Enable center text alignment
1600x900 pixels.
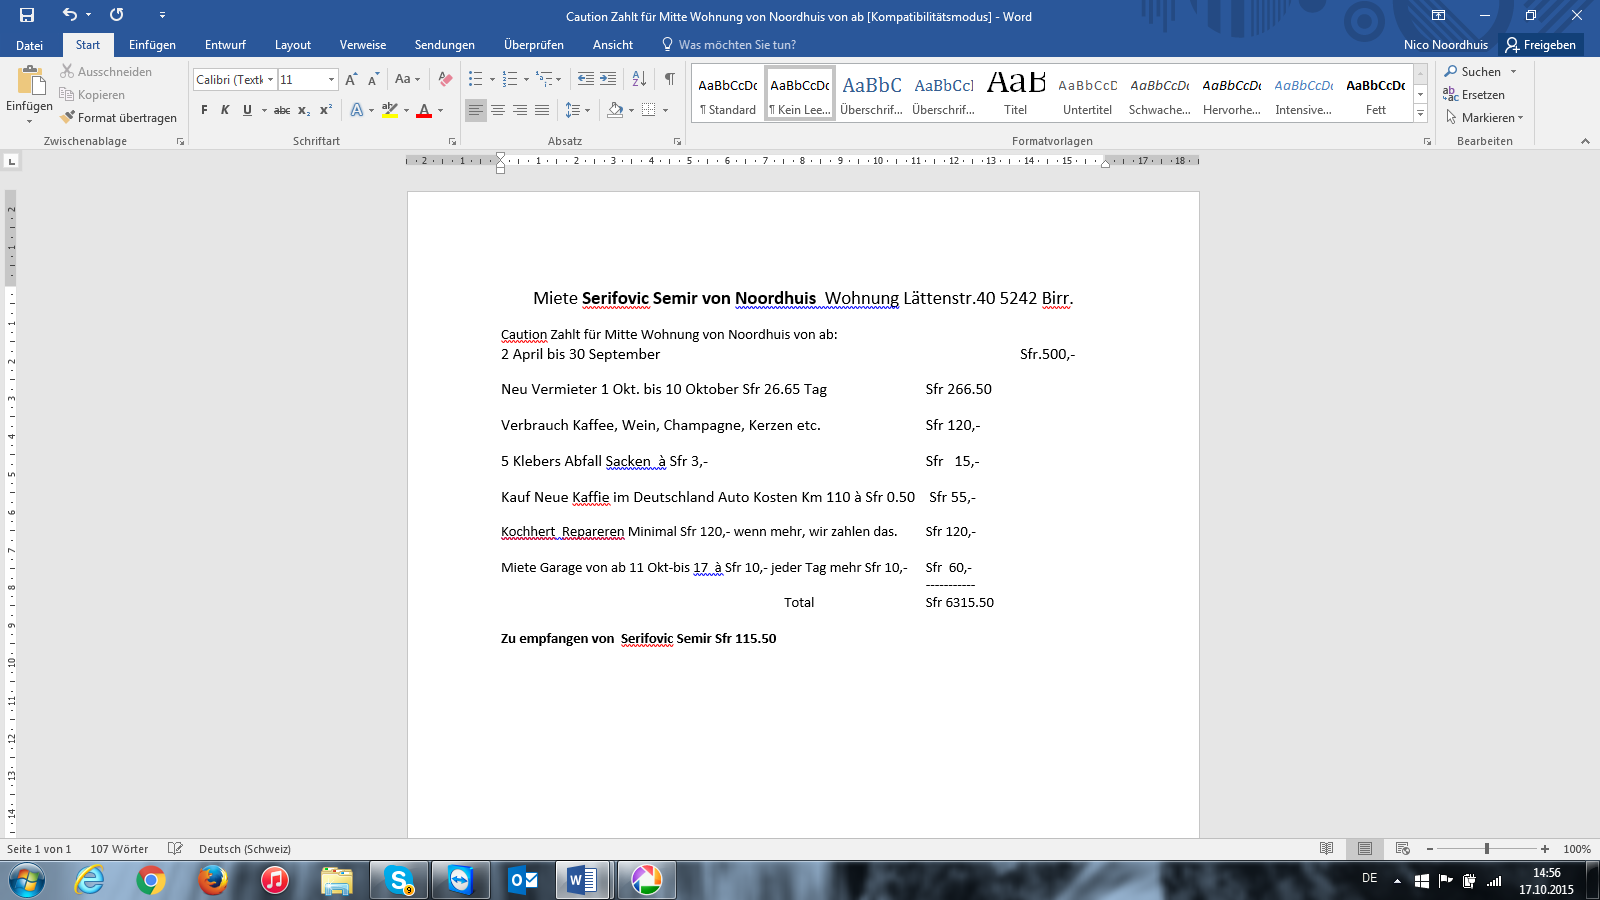498,110
